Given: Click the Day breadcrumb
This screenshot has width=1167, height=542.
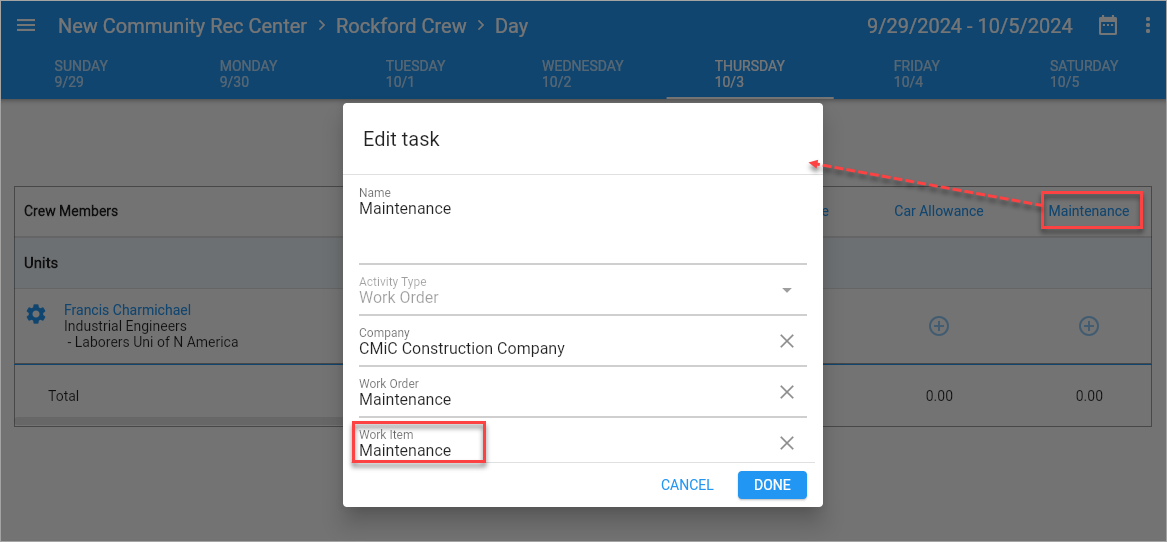Looking at the screenshot, I should 511,26.
